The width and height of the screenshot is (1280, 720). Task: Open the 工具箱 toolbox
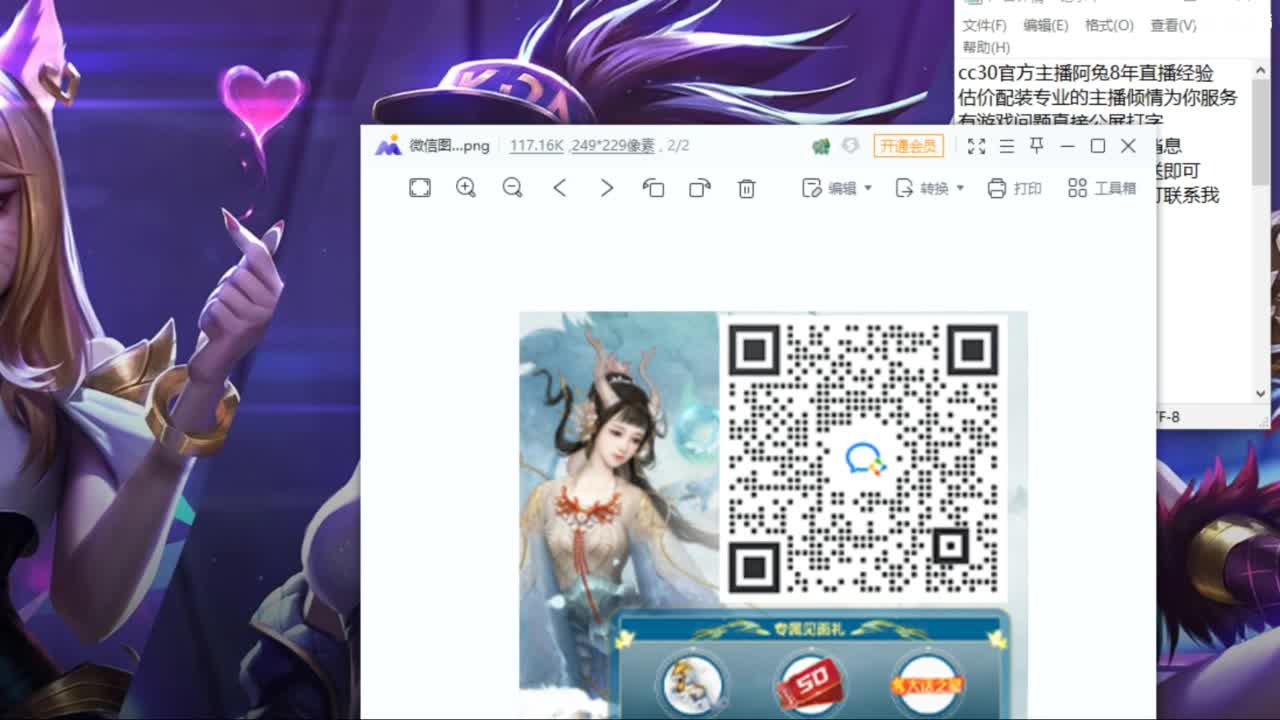[x=1102, y=188]
